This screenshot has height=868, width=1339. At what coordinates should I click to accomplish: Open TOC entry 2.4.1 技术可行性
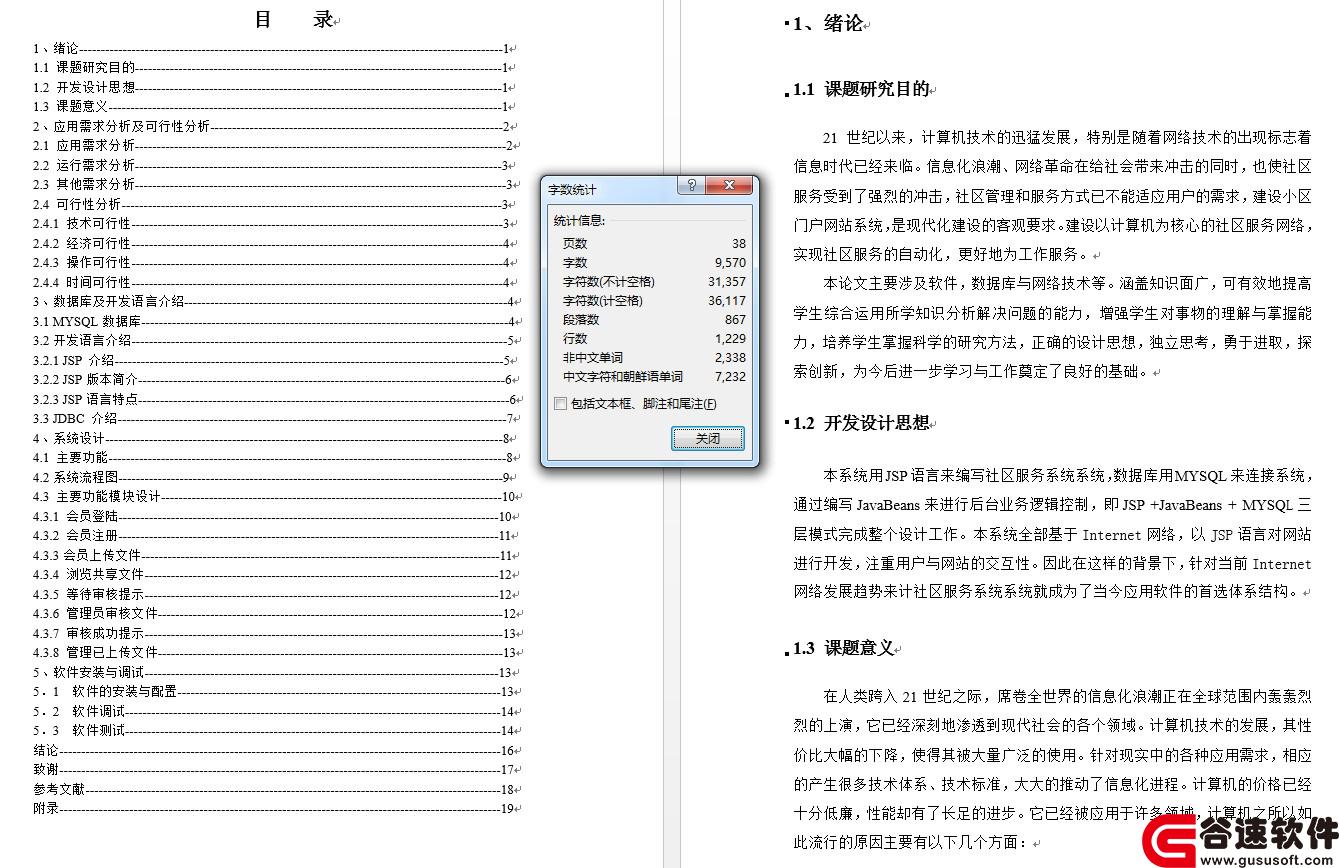click(274, 224)
